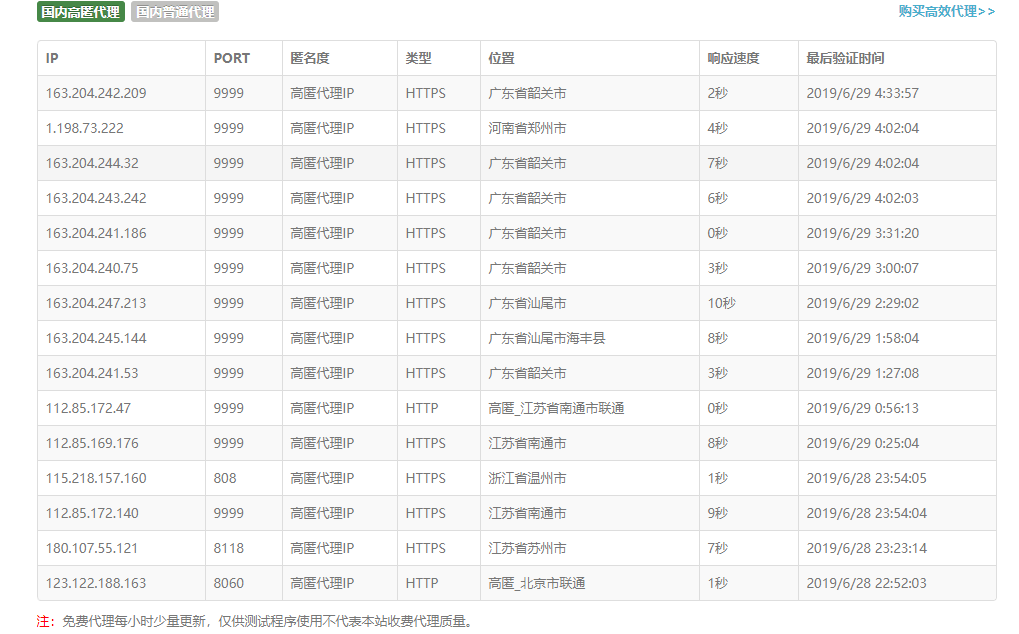Click 高匿代理IP in the 1.198.73.222 row
Image resolution: width=1019 pixels, height=634 pixels.
tap(322, 129)
